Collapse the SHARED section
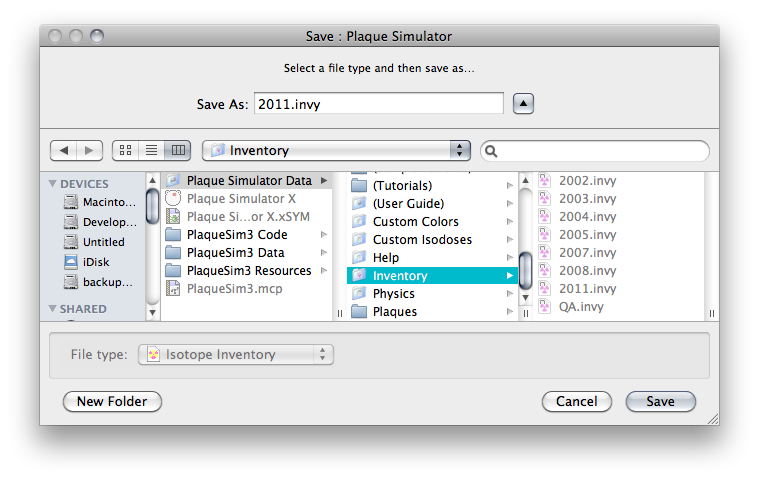This screenshot has width=759, height=480. coord(52,308)
